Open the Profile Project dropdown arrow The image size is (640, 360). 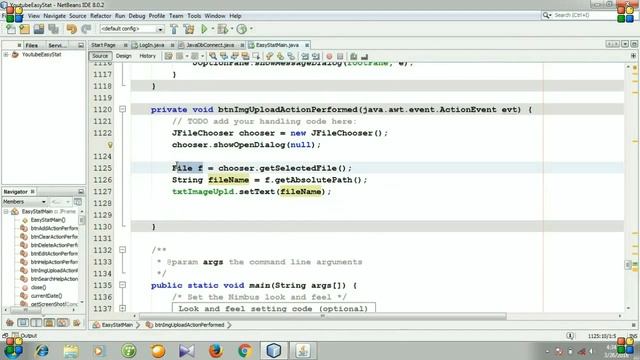pos(251,29)
